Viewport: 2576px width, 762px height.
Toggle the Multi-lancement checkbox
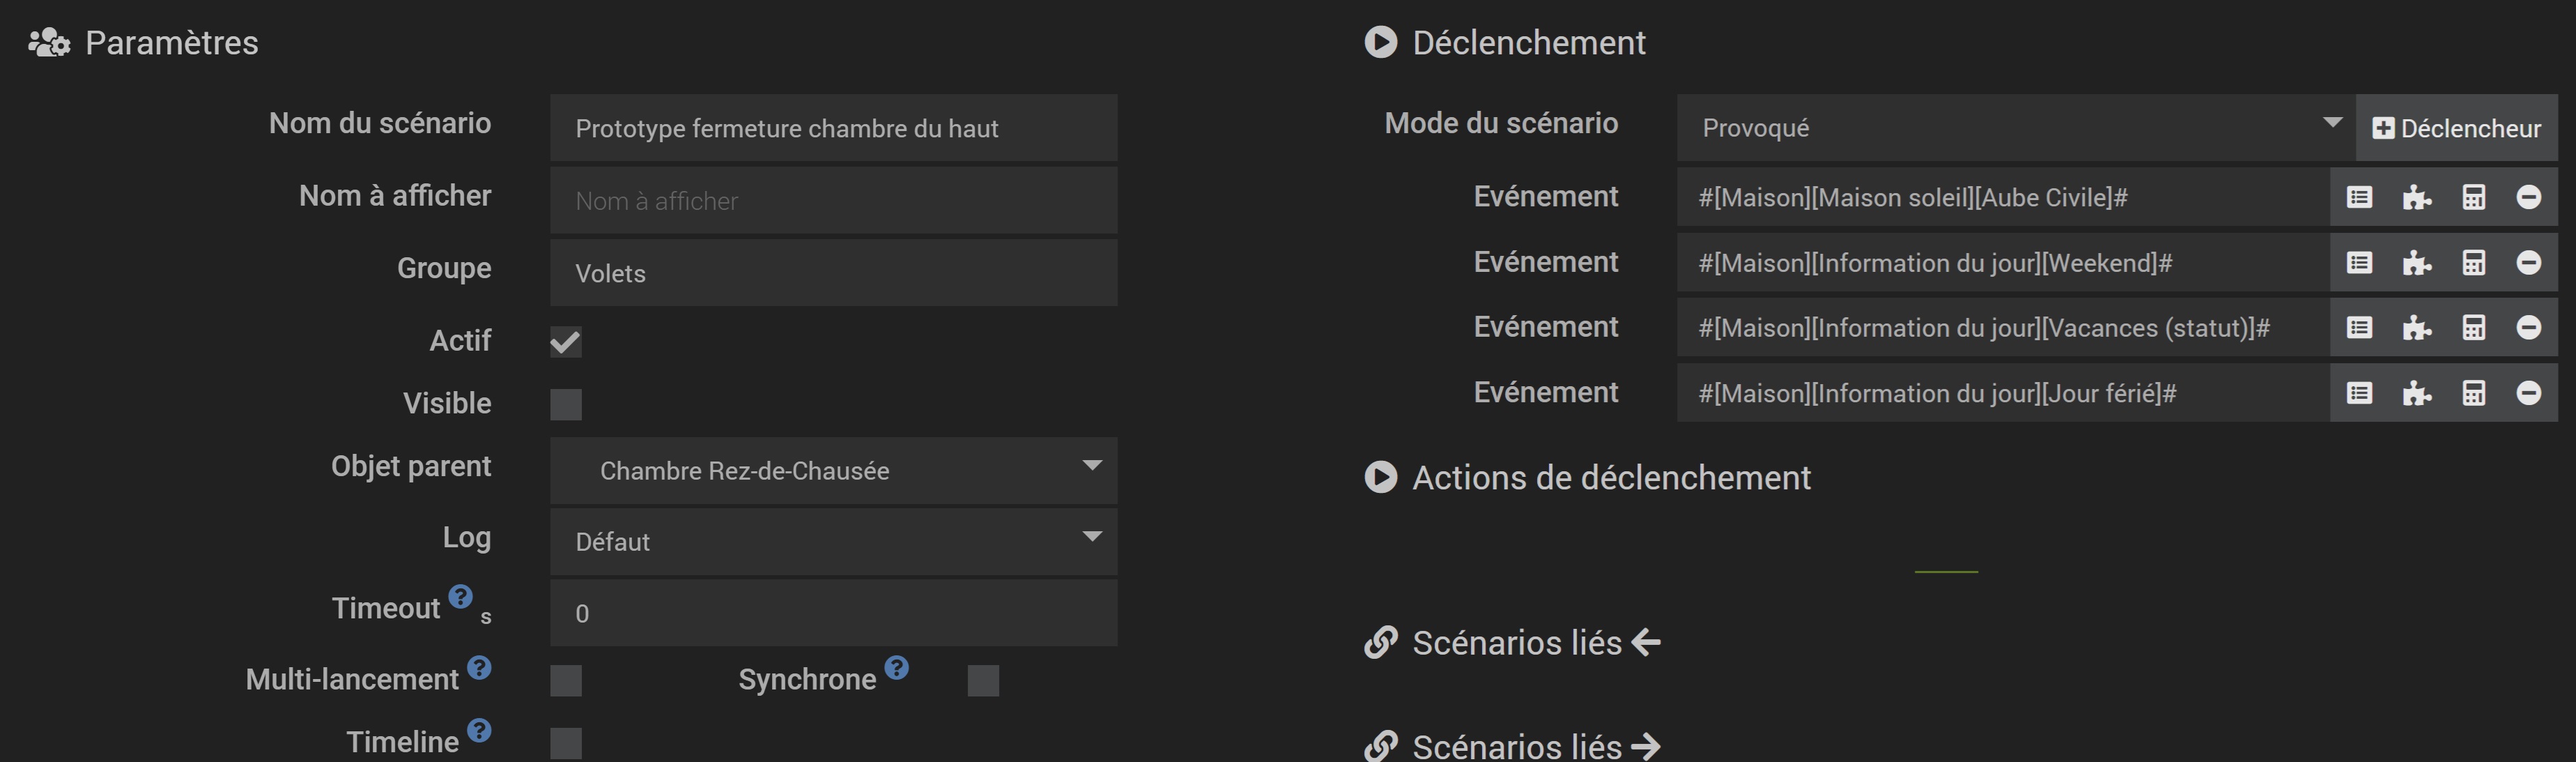point(566,681)
